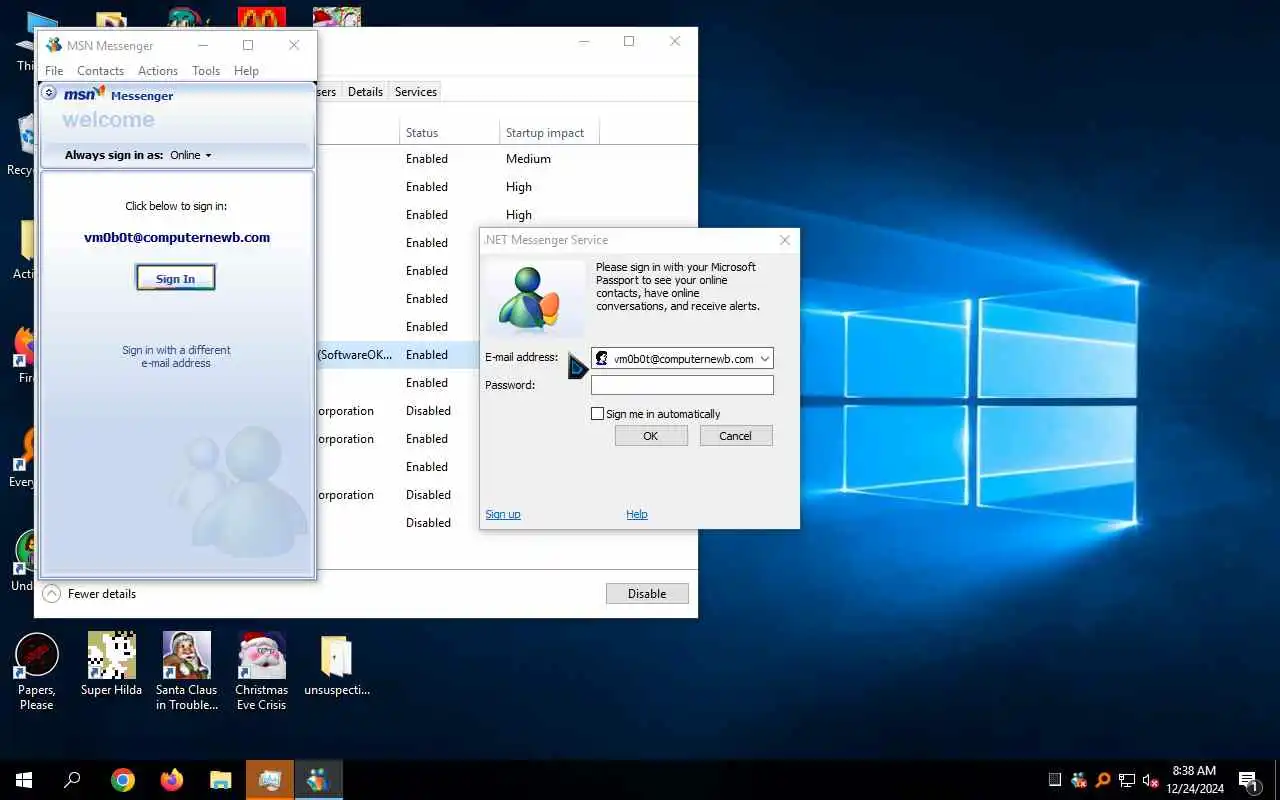The width and height of the screenshot is (1280, 800).
Task: Open Santa Claus in Trouble shortcut
Action: pos(186,671)
